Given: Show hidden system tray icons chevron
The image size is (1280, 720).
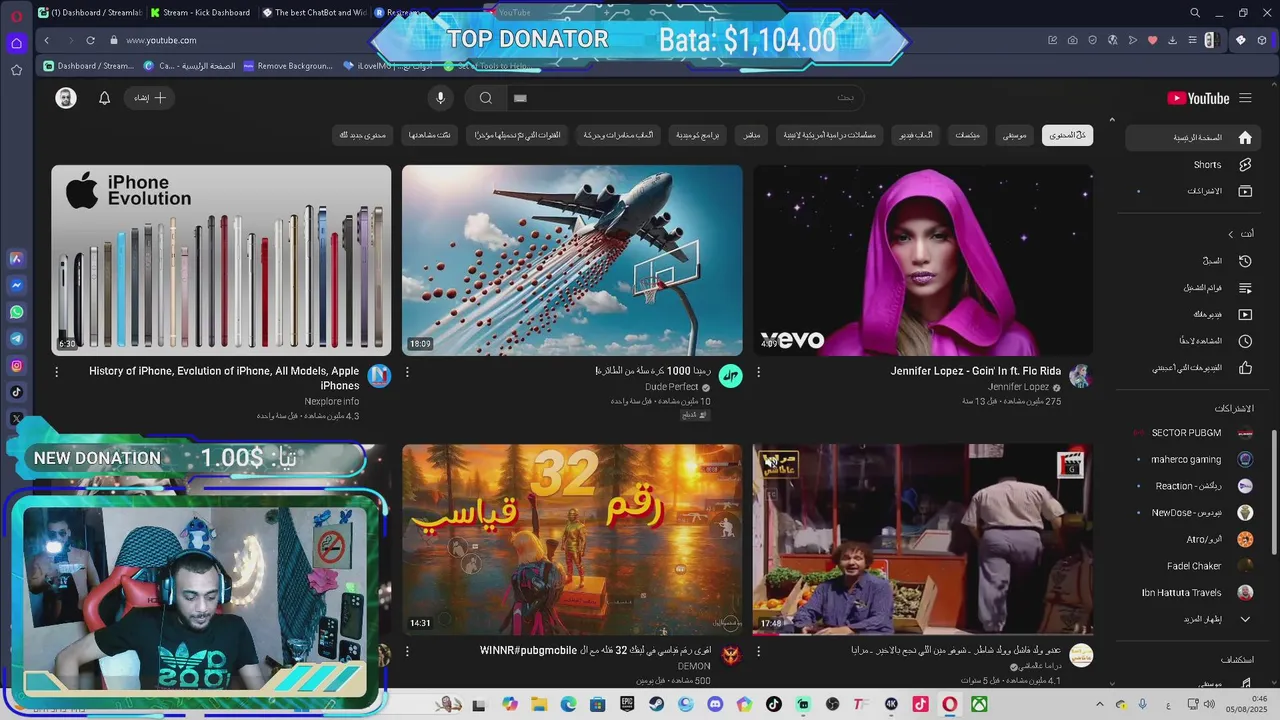Looking at the screenshot, I should 1100,705.
